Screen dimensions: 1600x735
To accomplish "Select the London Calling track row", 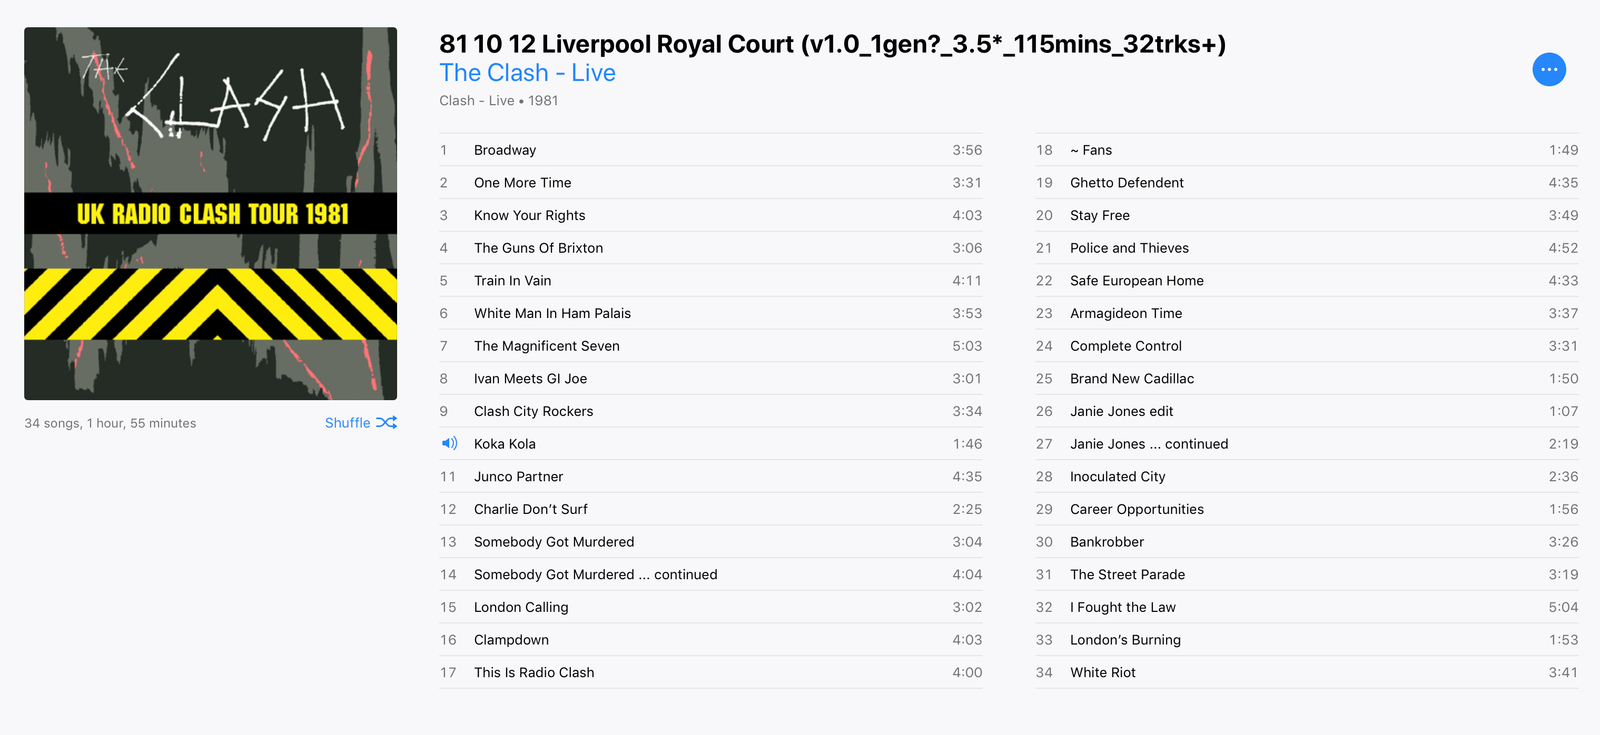I will point(521,607).
